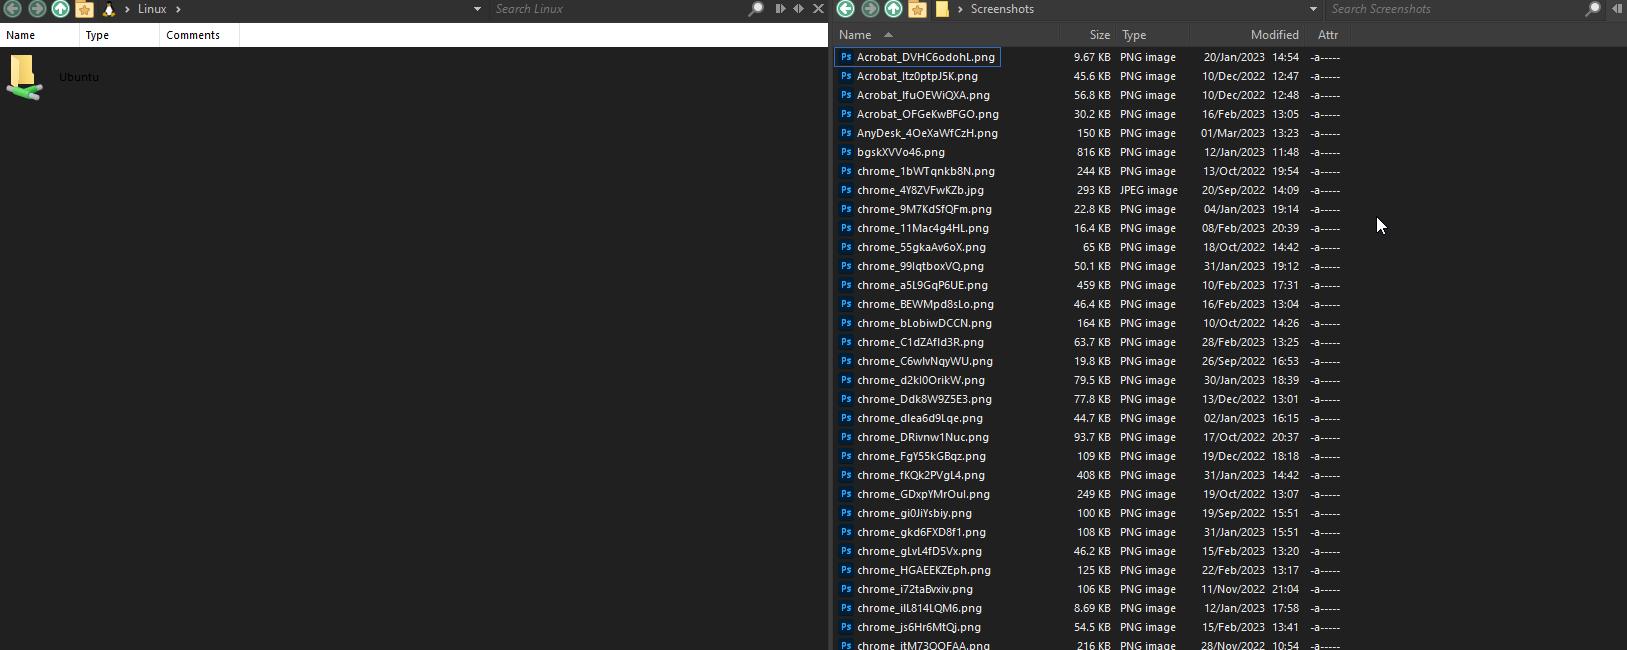1627x650 pixels.
Task: Select file chrome_GDxpYMrOul.png
Action: pos(923,494)
